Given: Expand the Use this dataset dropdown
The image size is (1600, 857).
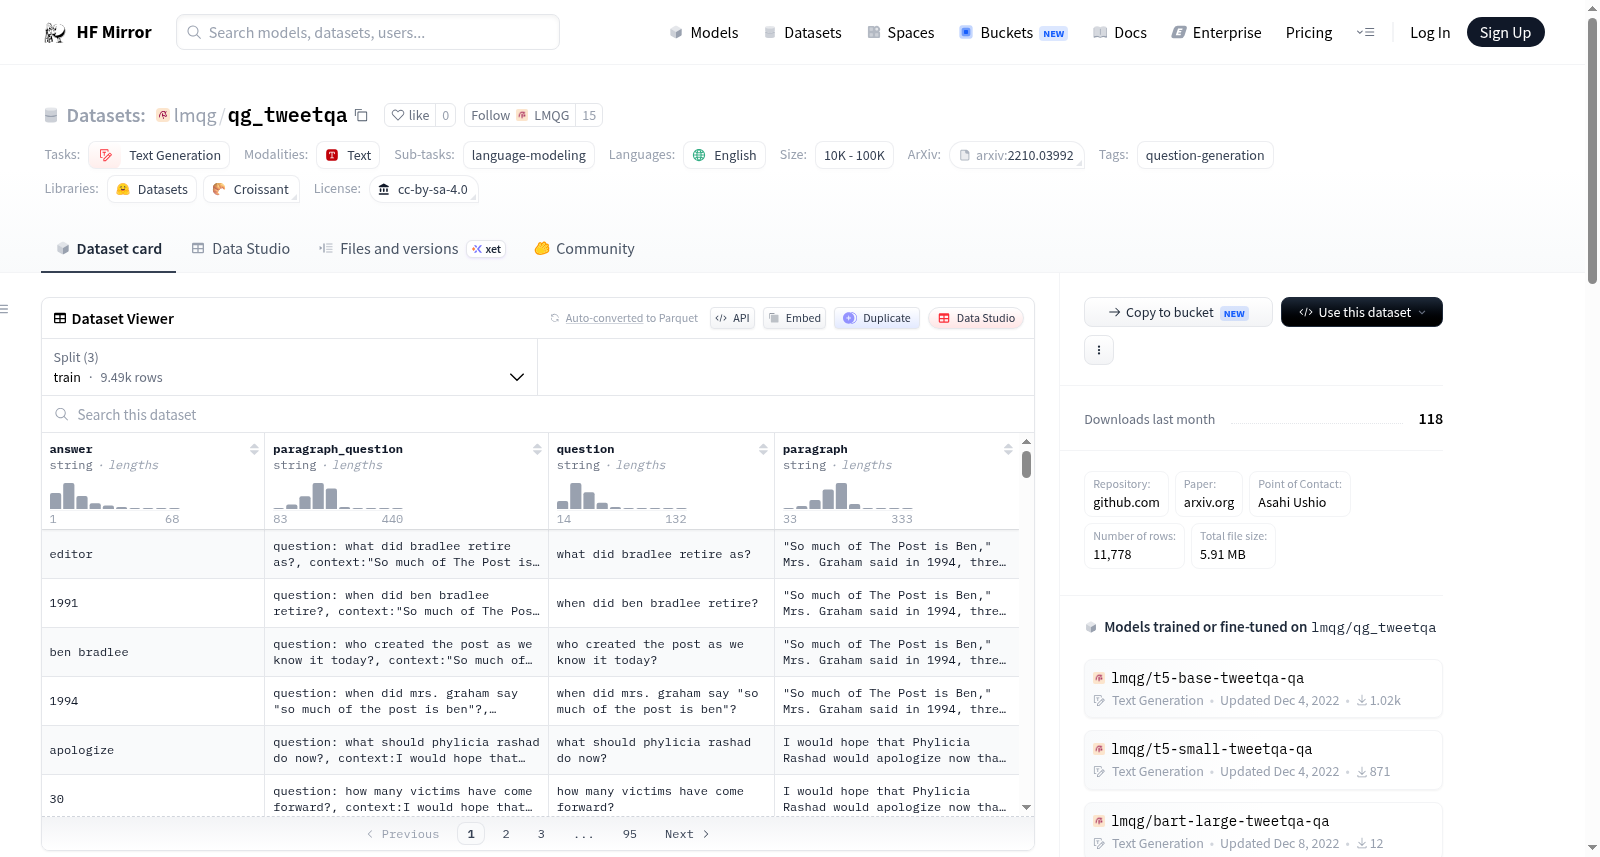Looking at the screenshot, I should [x=1361, y=312].
